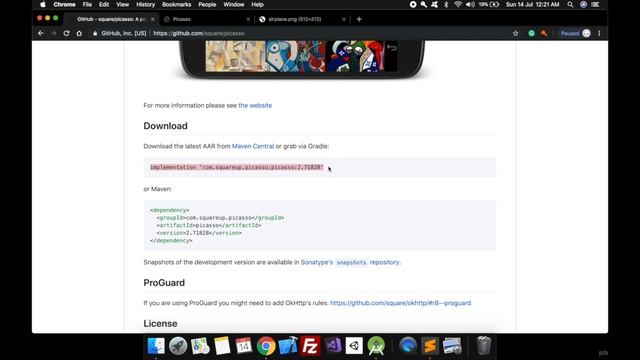The height and width of the screenshot is (360, 640).
Task: Click the version 2.71828 XML line
Action: tap(199, 233)
